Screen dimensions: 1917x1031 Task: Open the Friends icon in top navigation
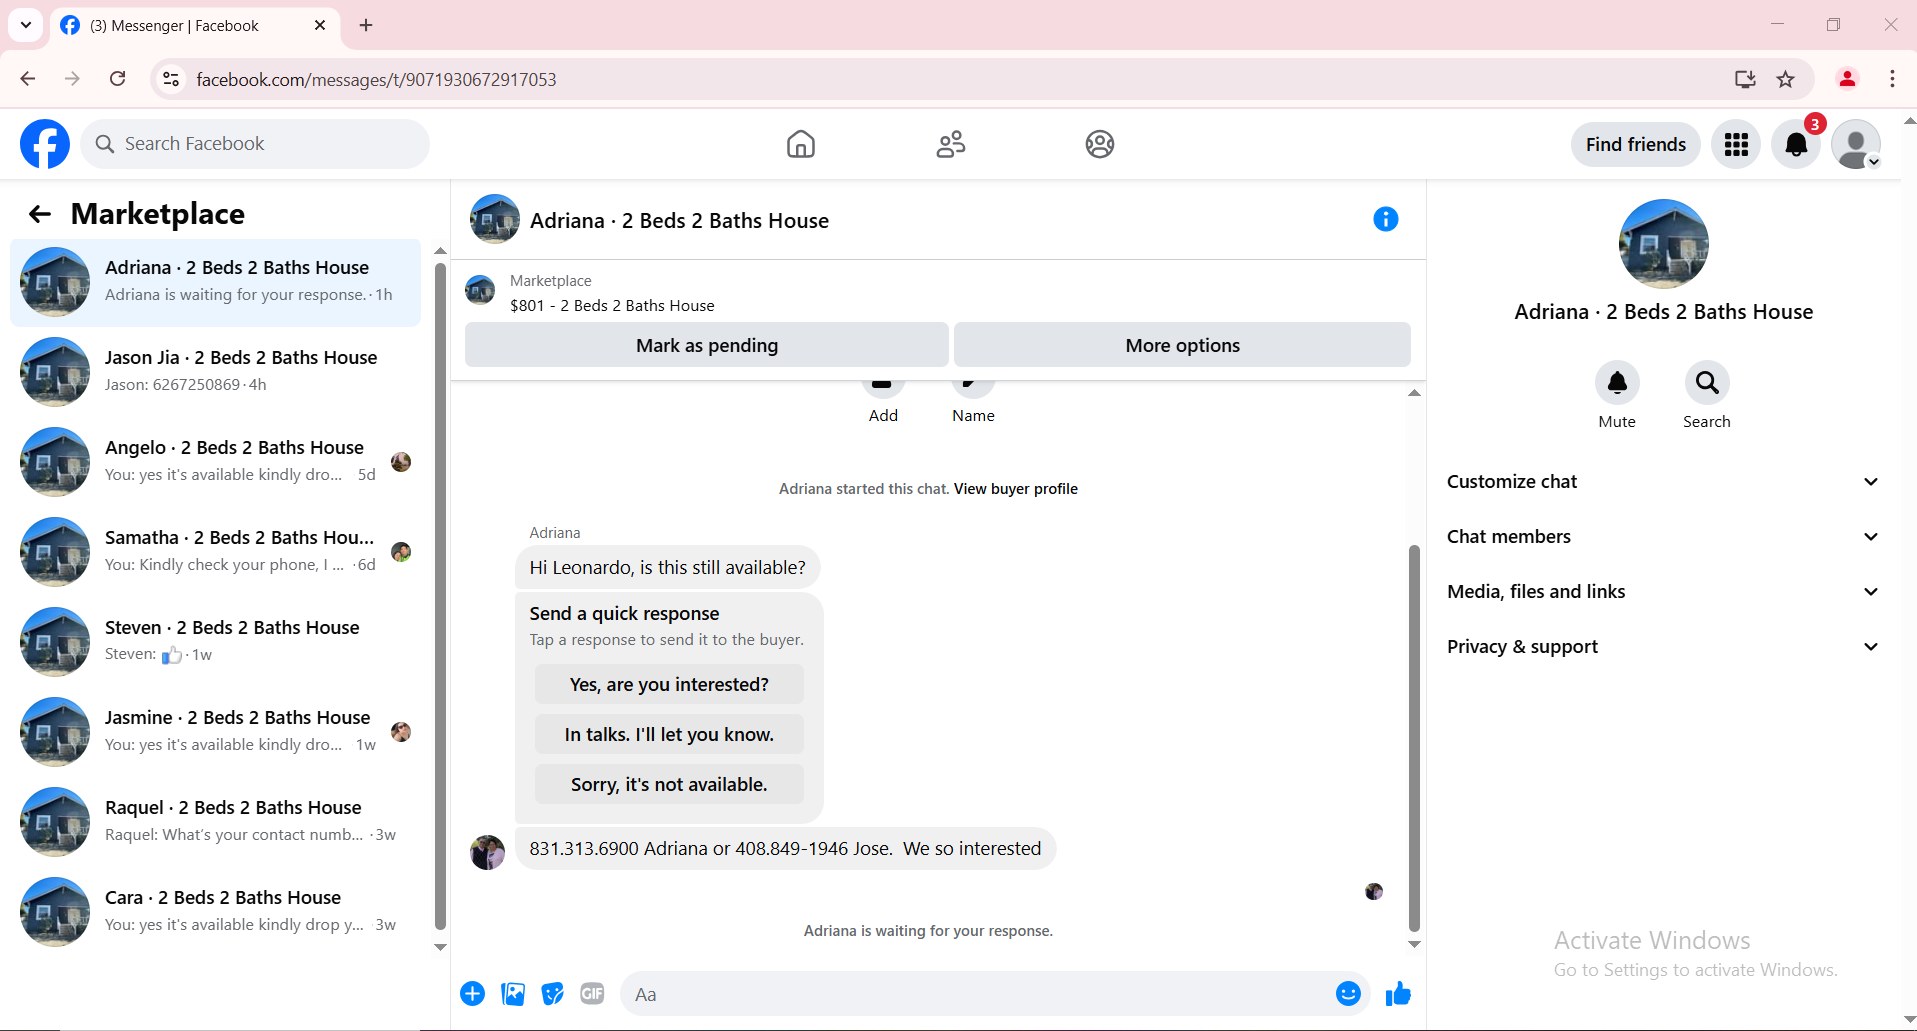pos(950,144)
